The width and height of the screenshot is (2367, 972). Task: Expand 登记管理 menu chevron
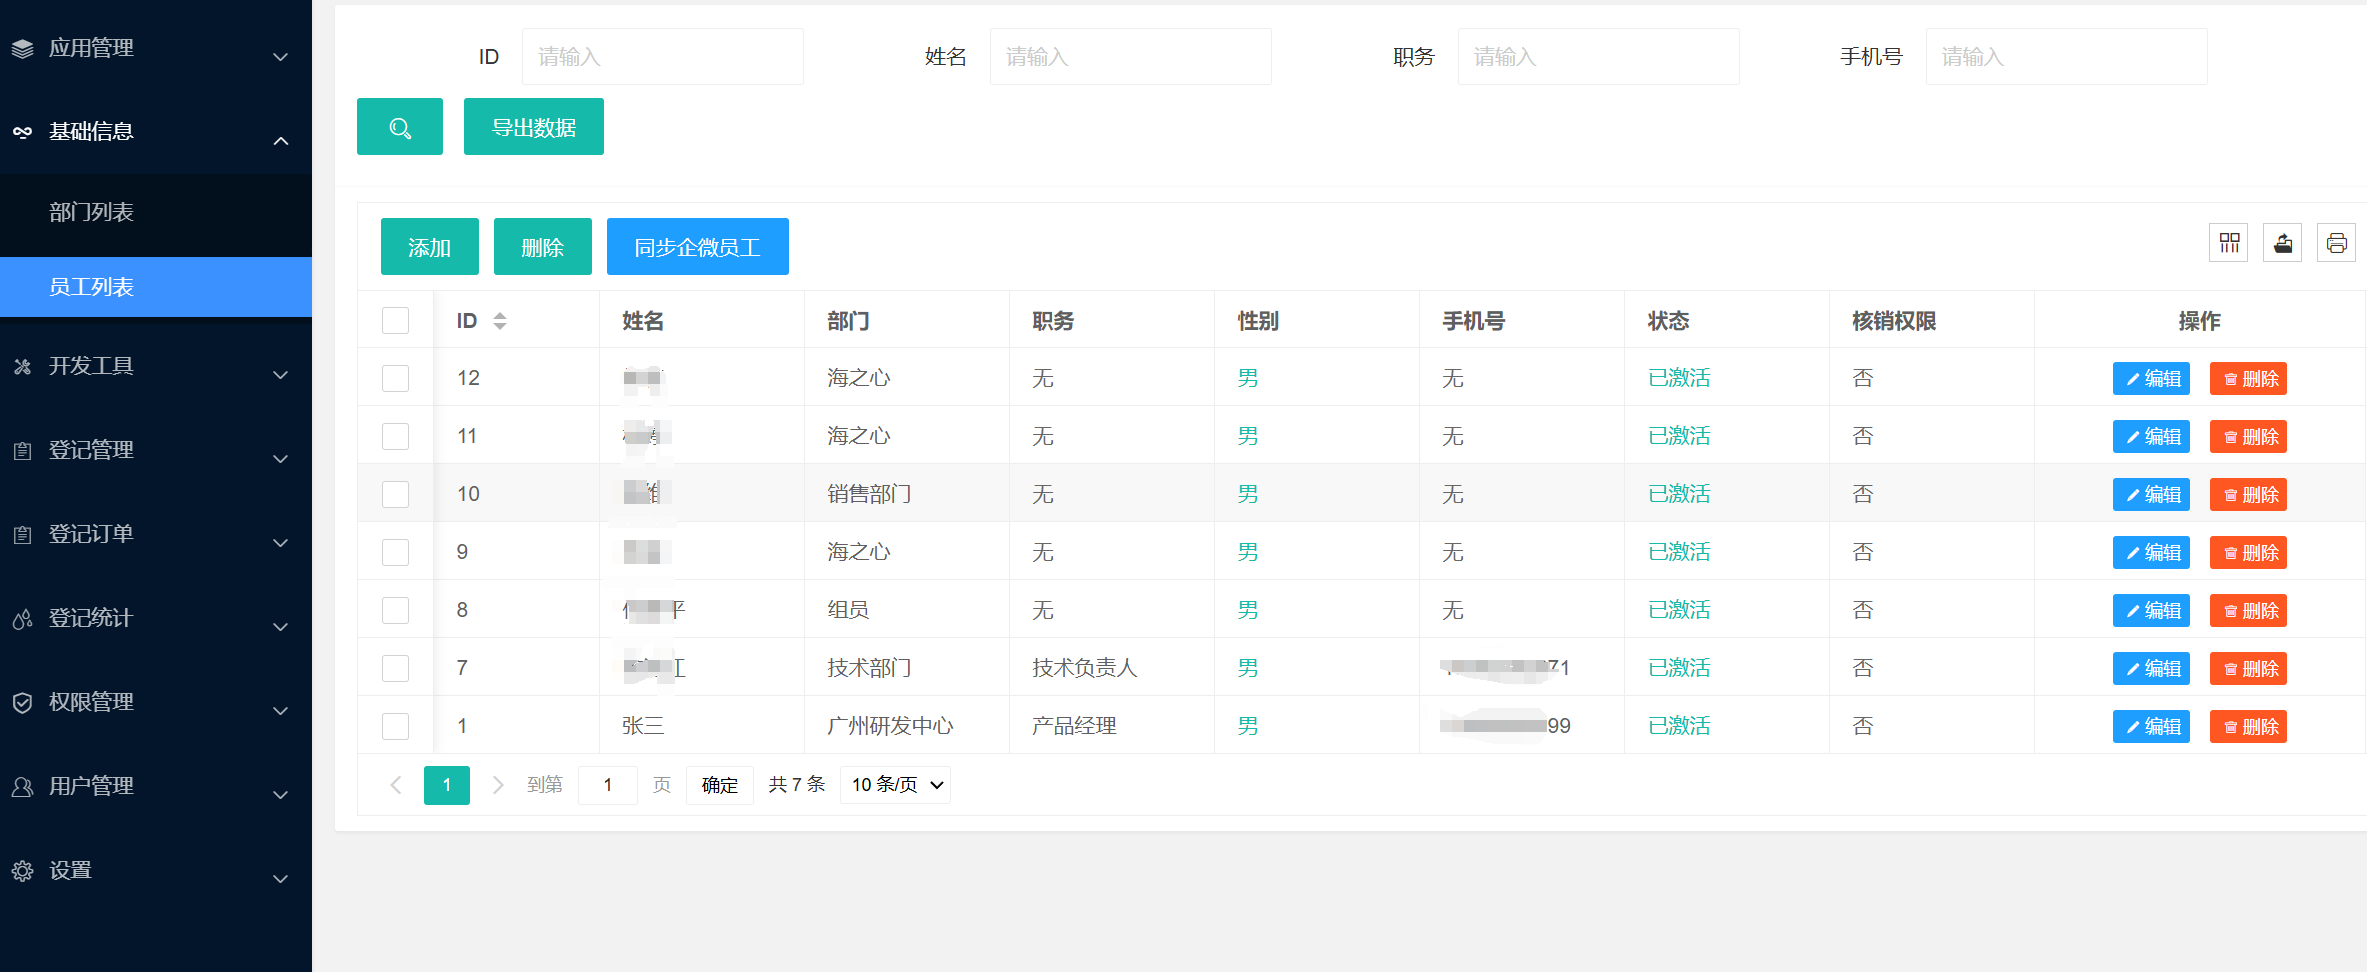point(281,459)
